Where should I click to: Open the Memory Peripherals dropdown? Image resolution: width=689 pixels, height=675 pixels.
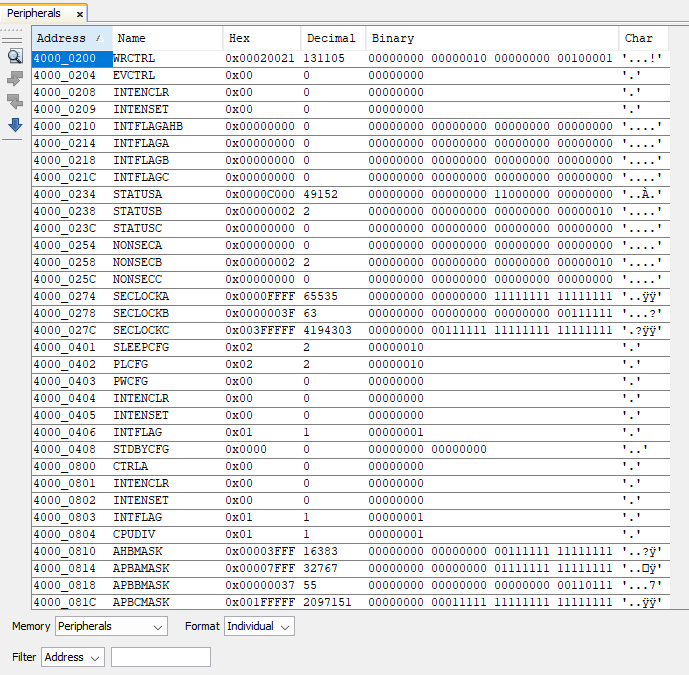[111, 626]
